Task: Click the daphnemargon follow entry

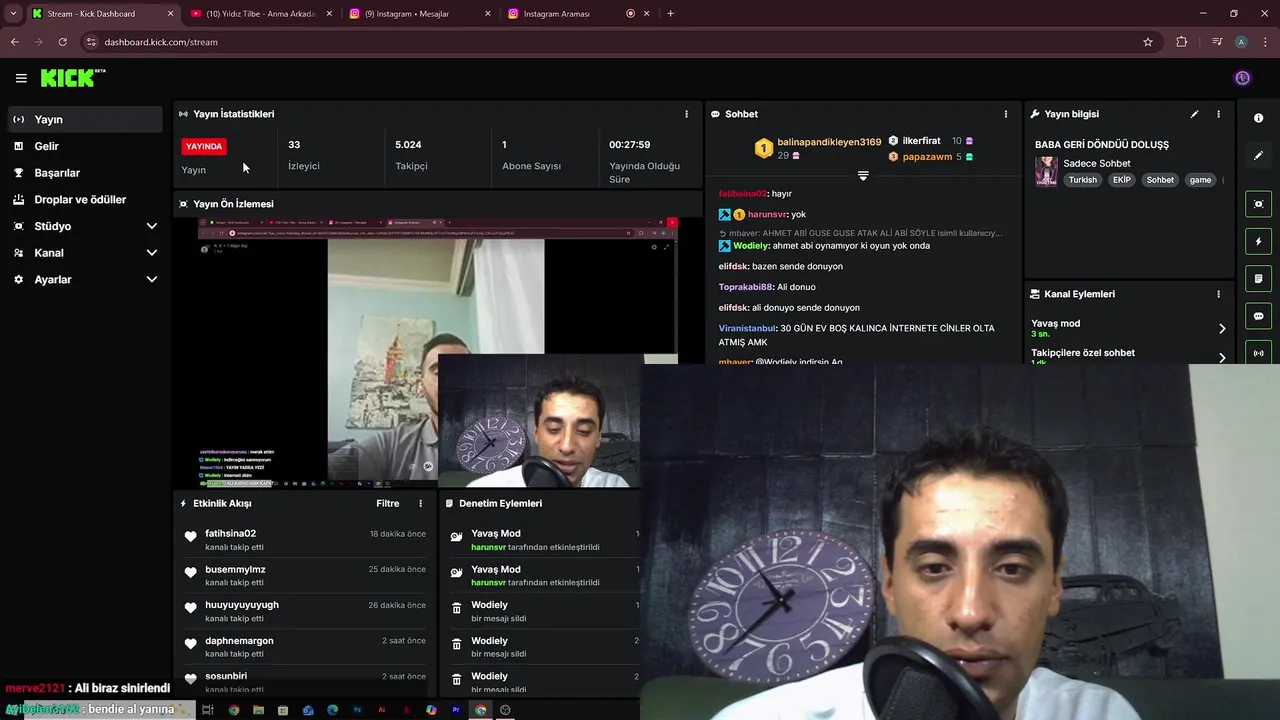Action: click(305, 647)
